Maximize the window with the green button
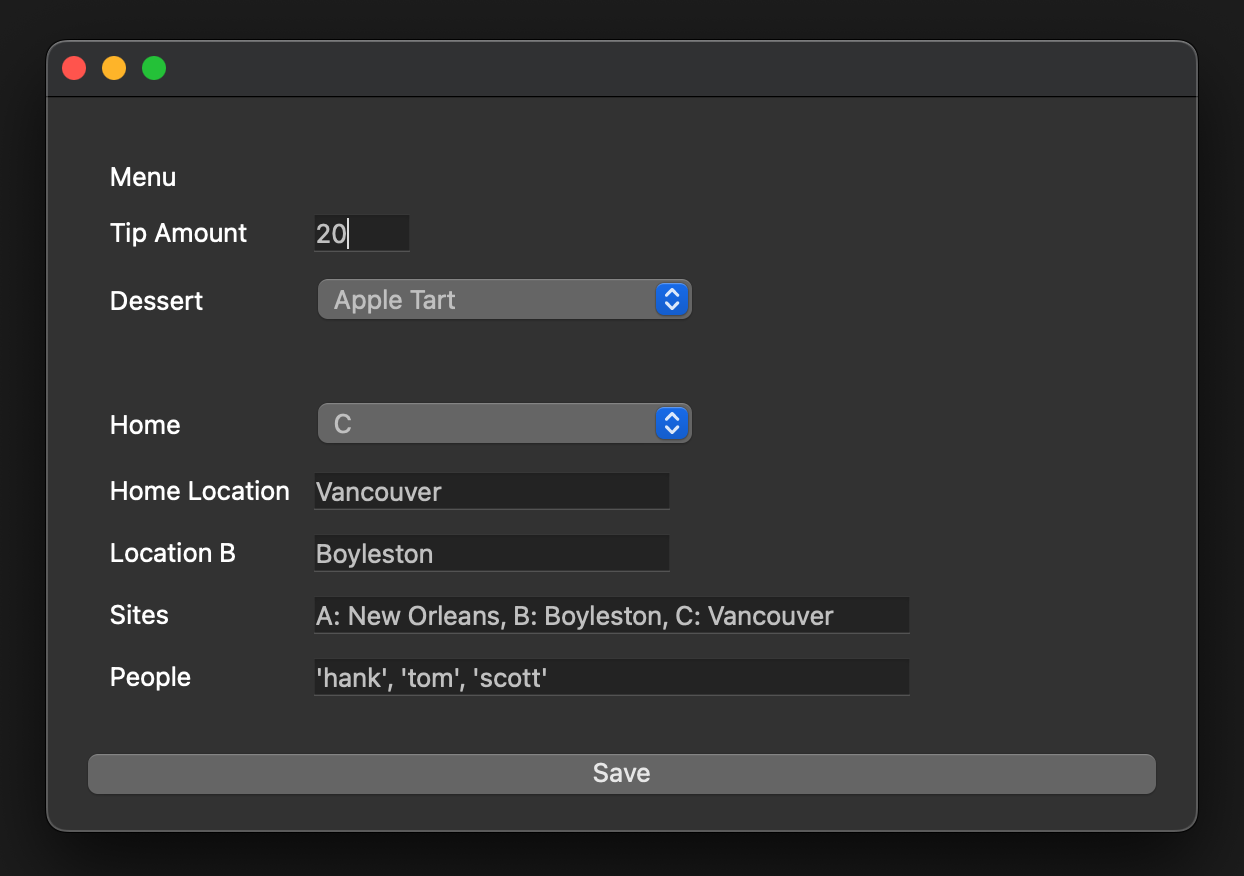 [154, 69]
